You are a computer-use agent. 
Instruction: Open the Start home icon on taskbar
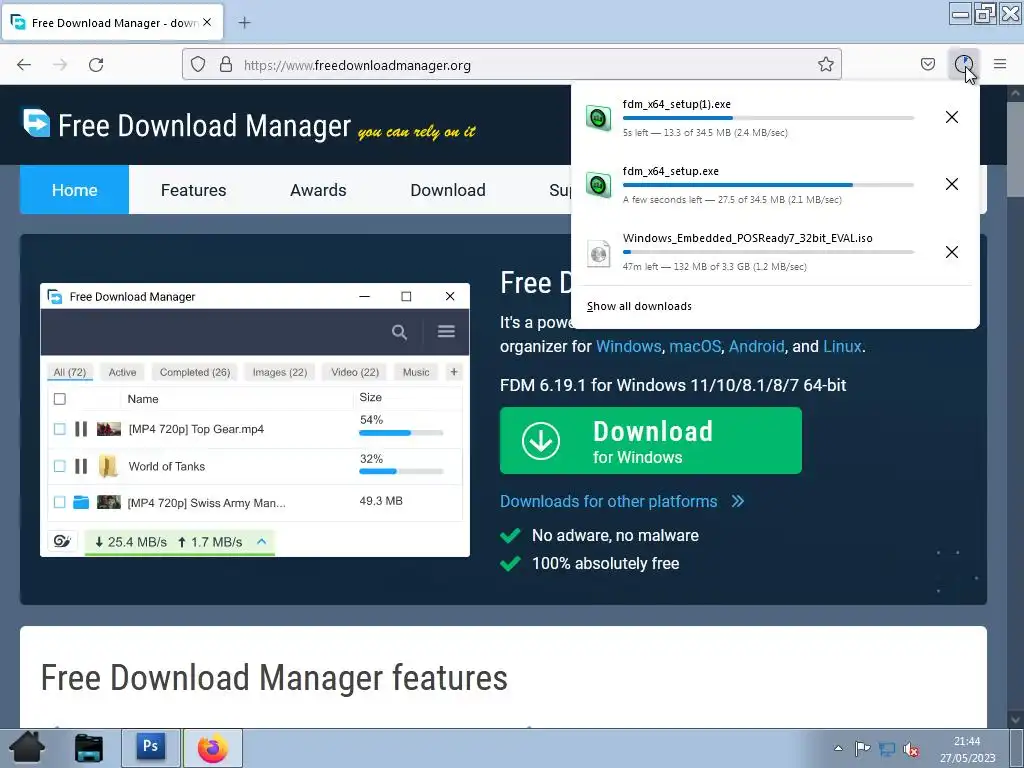click(x=27, y=748)
